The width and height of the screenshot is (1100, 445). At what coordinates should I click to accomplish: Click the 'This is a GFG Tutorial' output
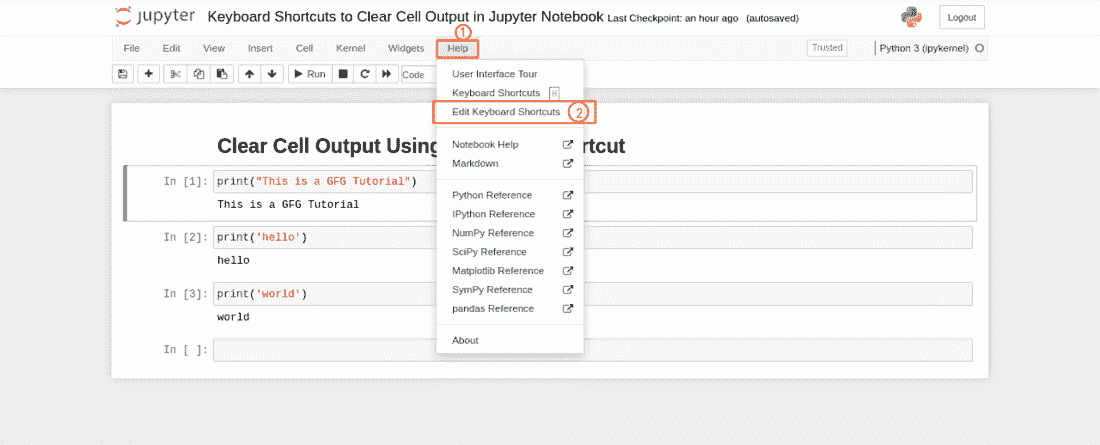[x=288, y=205]
